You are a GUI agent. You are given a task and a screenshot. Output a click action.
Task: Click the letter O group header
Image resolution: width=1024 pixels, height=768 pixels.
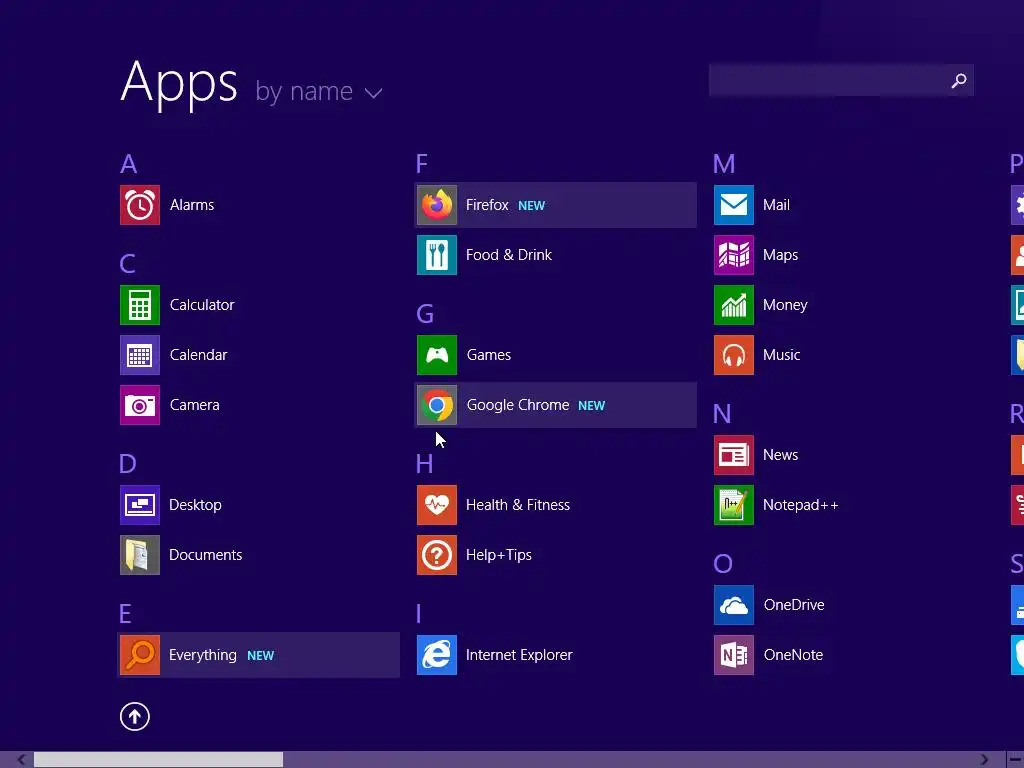pyautogui.click(x=723, y=564)
